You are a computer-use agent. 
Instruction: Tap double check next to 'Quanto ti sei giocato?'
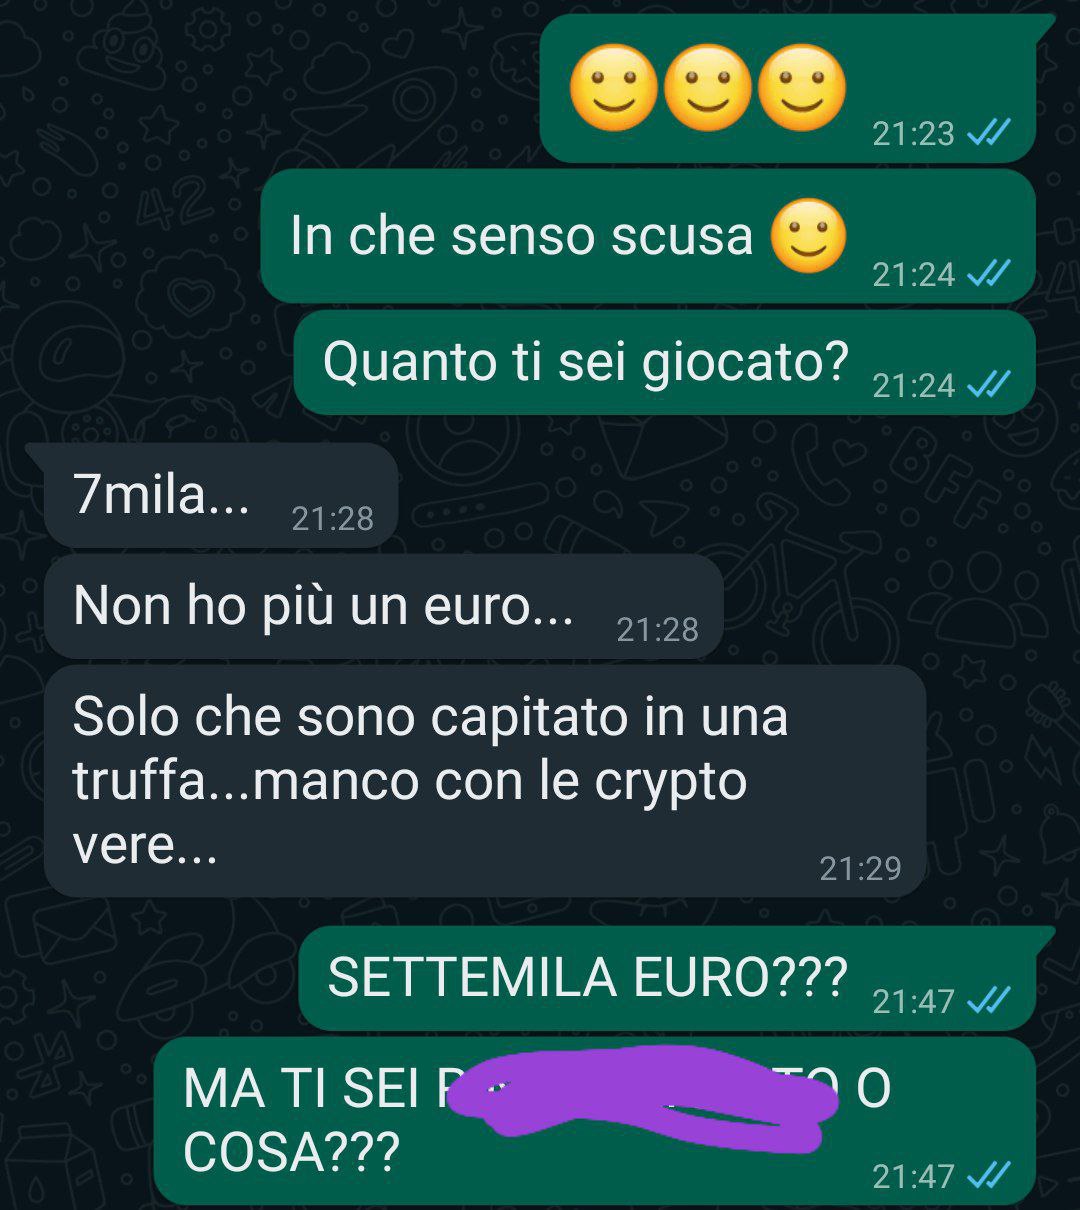pyautogui.click(x=990, y=384)
